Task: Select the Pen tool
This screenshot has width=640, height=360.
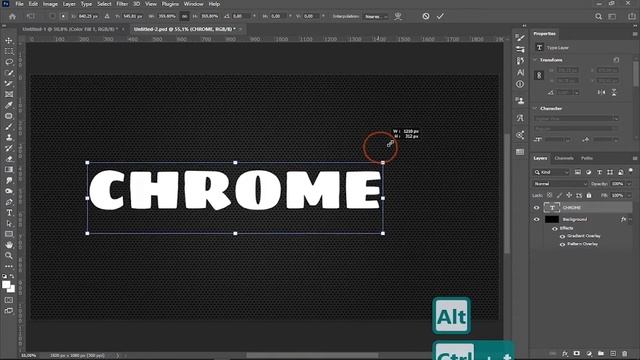Action: click(x=9, y=202)
